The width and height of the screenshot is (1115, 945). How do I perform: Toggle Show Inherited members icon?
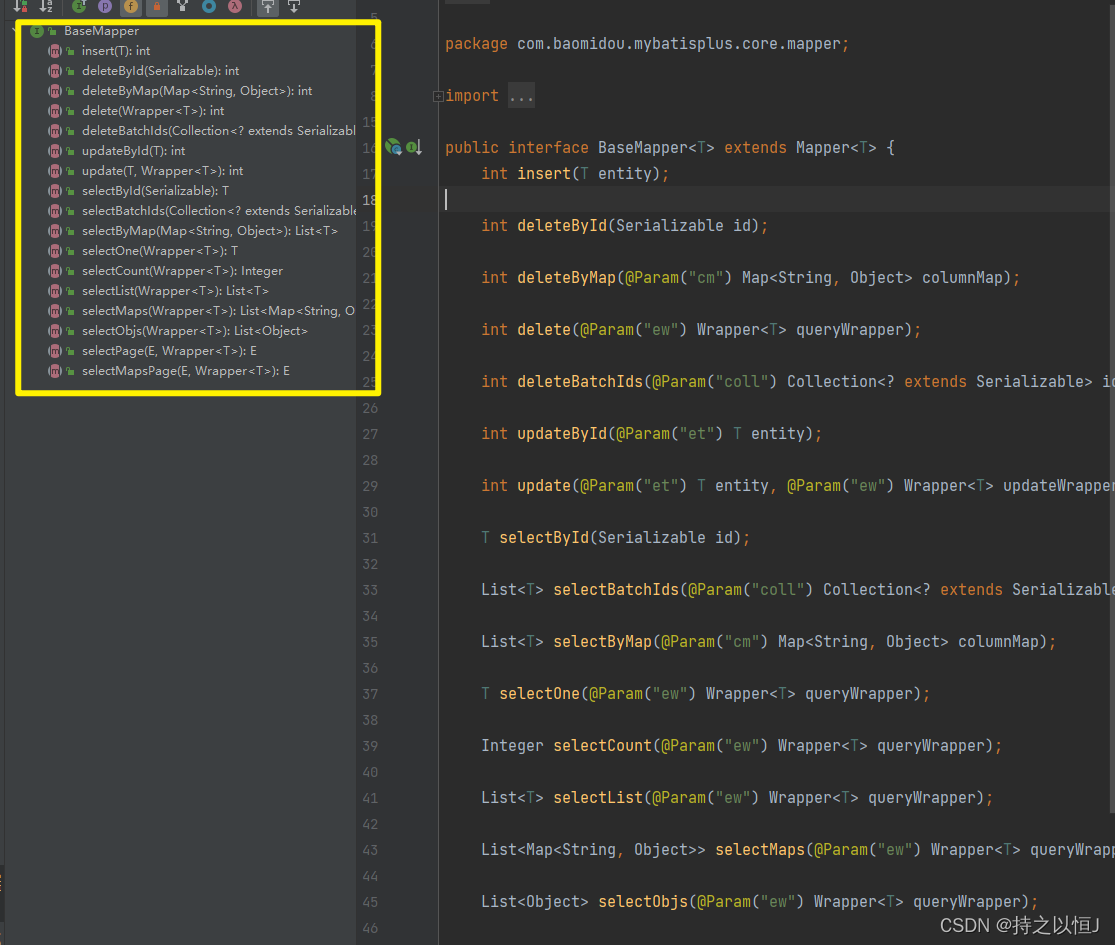79,6
